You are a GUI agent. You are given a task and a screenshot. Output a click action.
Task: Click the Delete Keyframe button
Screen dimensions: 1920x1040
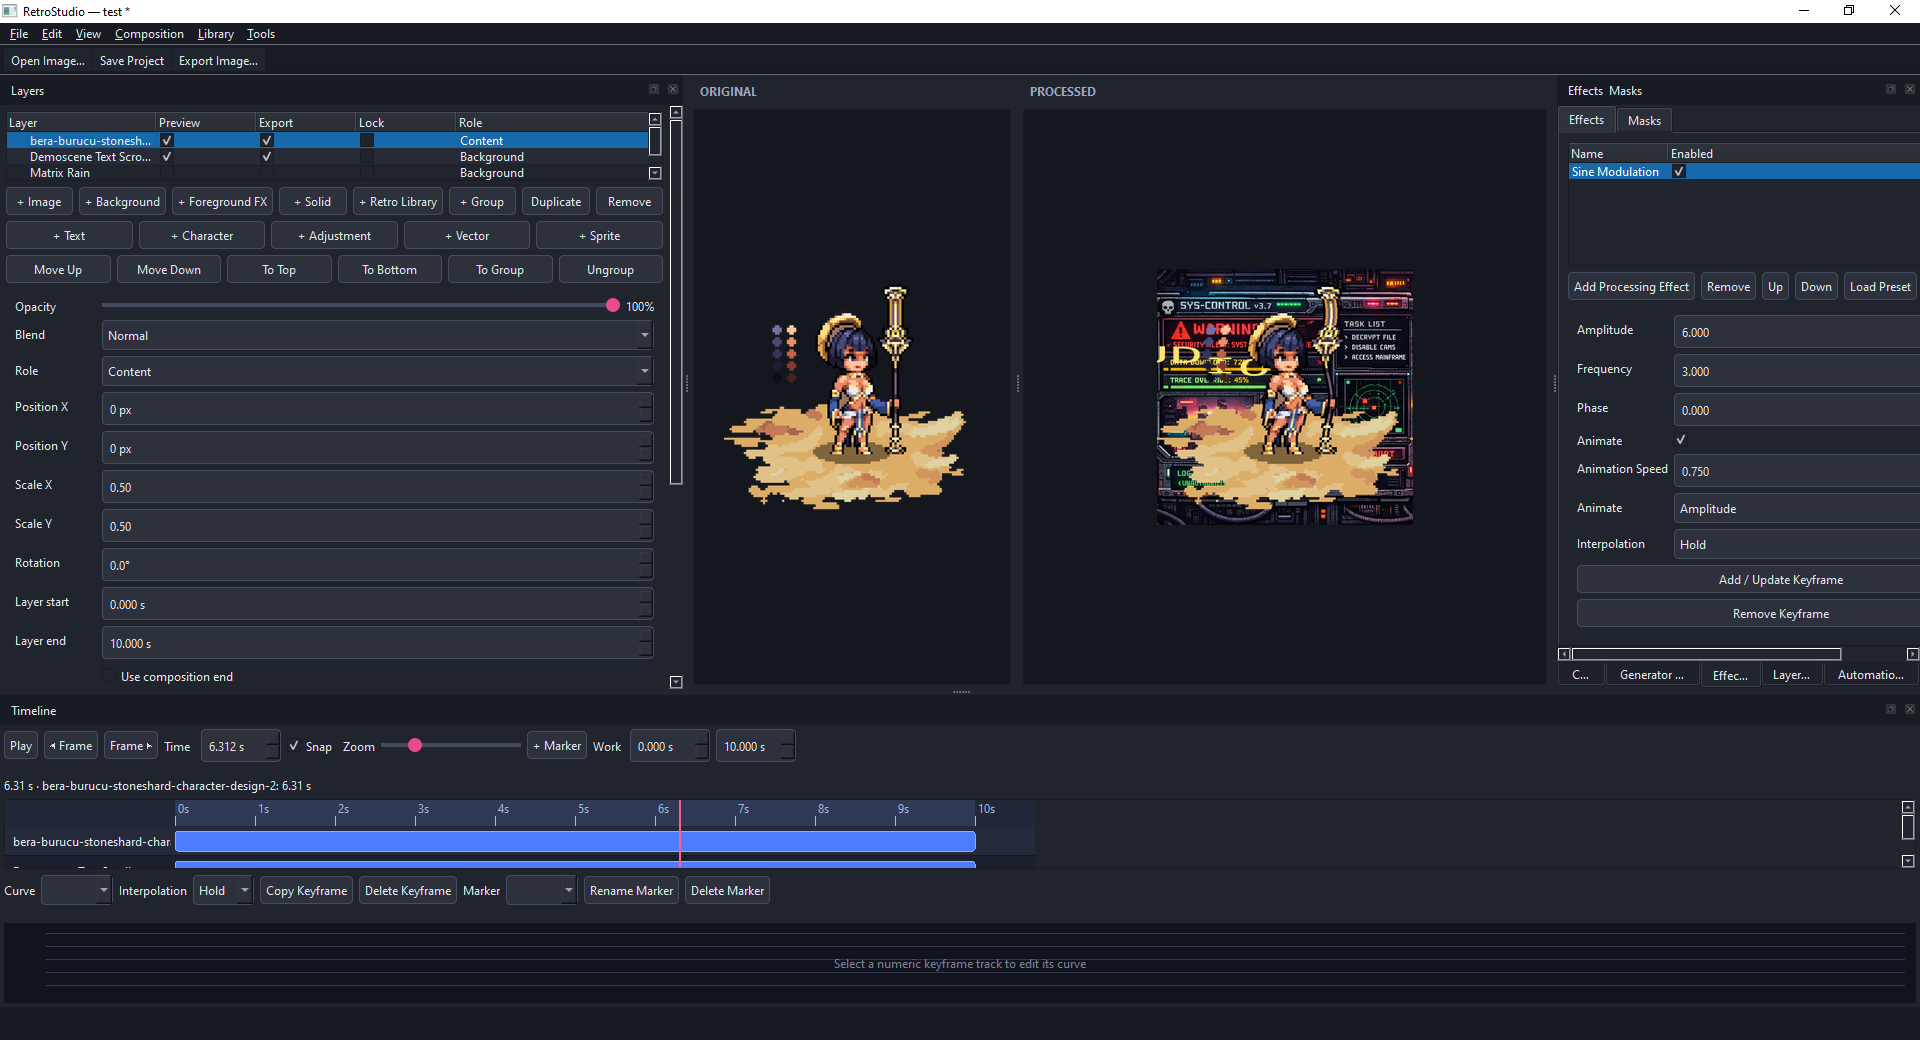[x=408, y=891]
